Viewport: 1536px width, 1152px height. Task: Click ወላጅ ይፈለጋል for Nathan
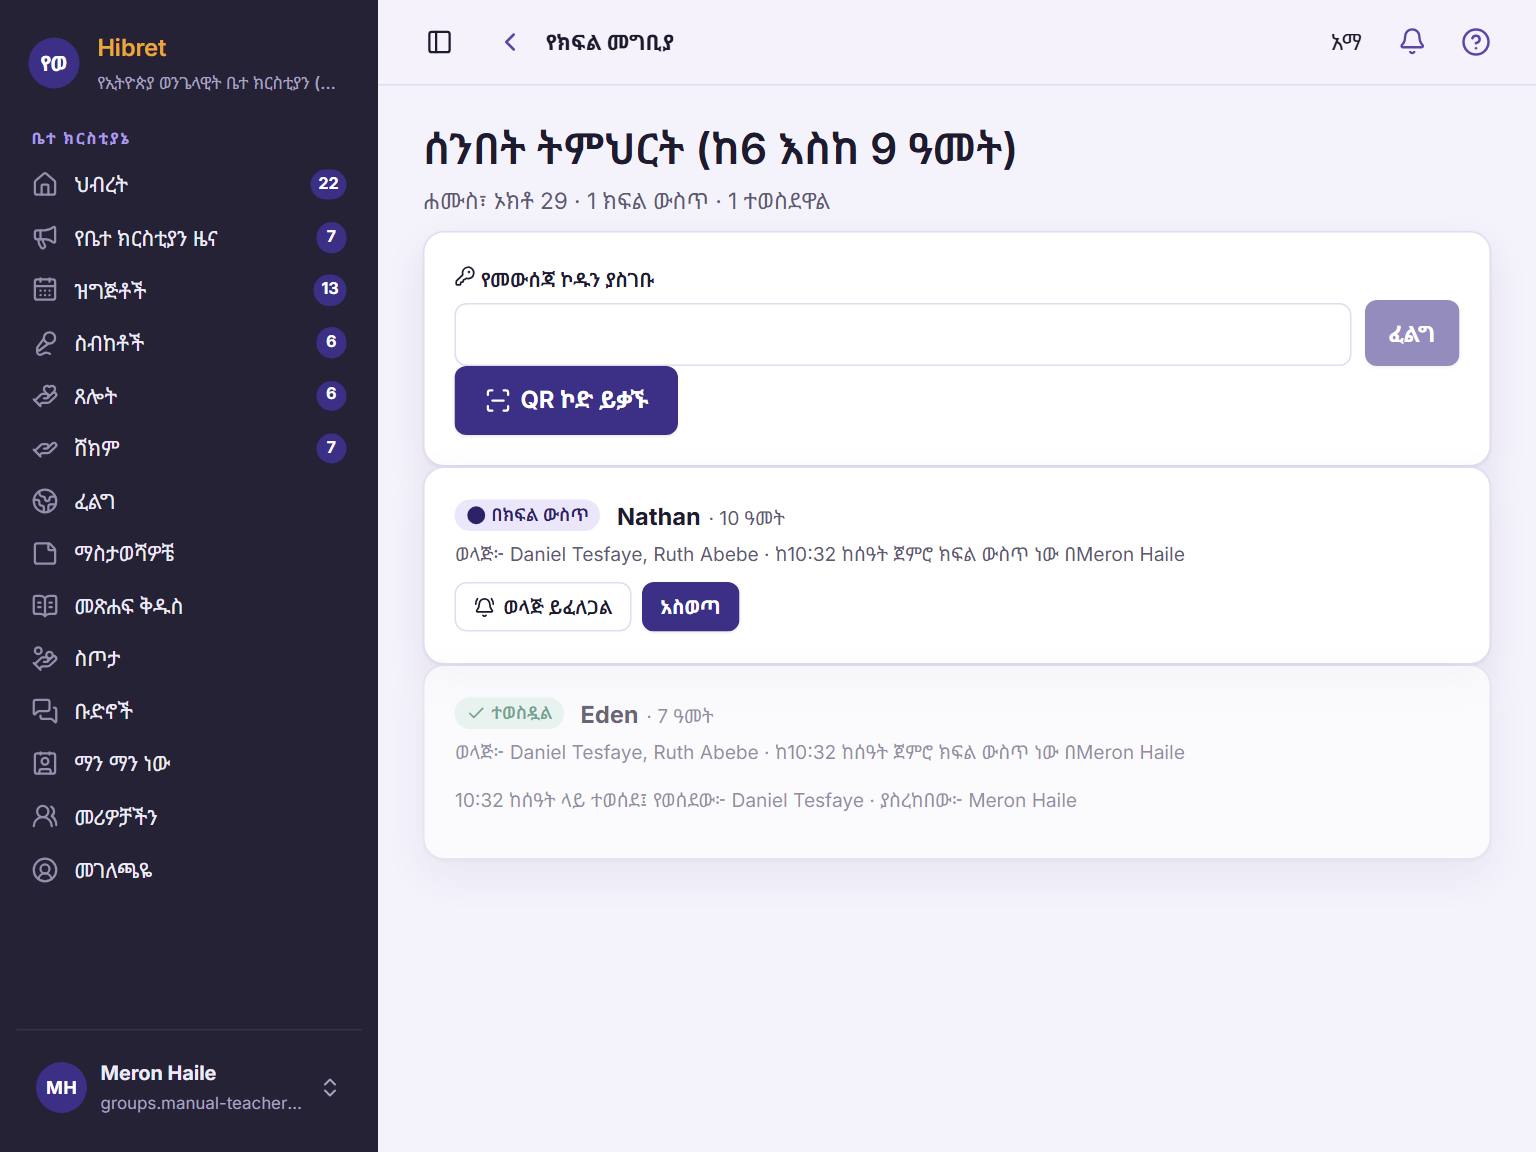tap(543, 607)
